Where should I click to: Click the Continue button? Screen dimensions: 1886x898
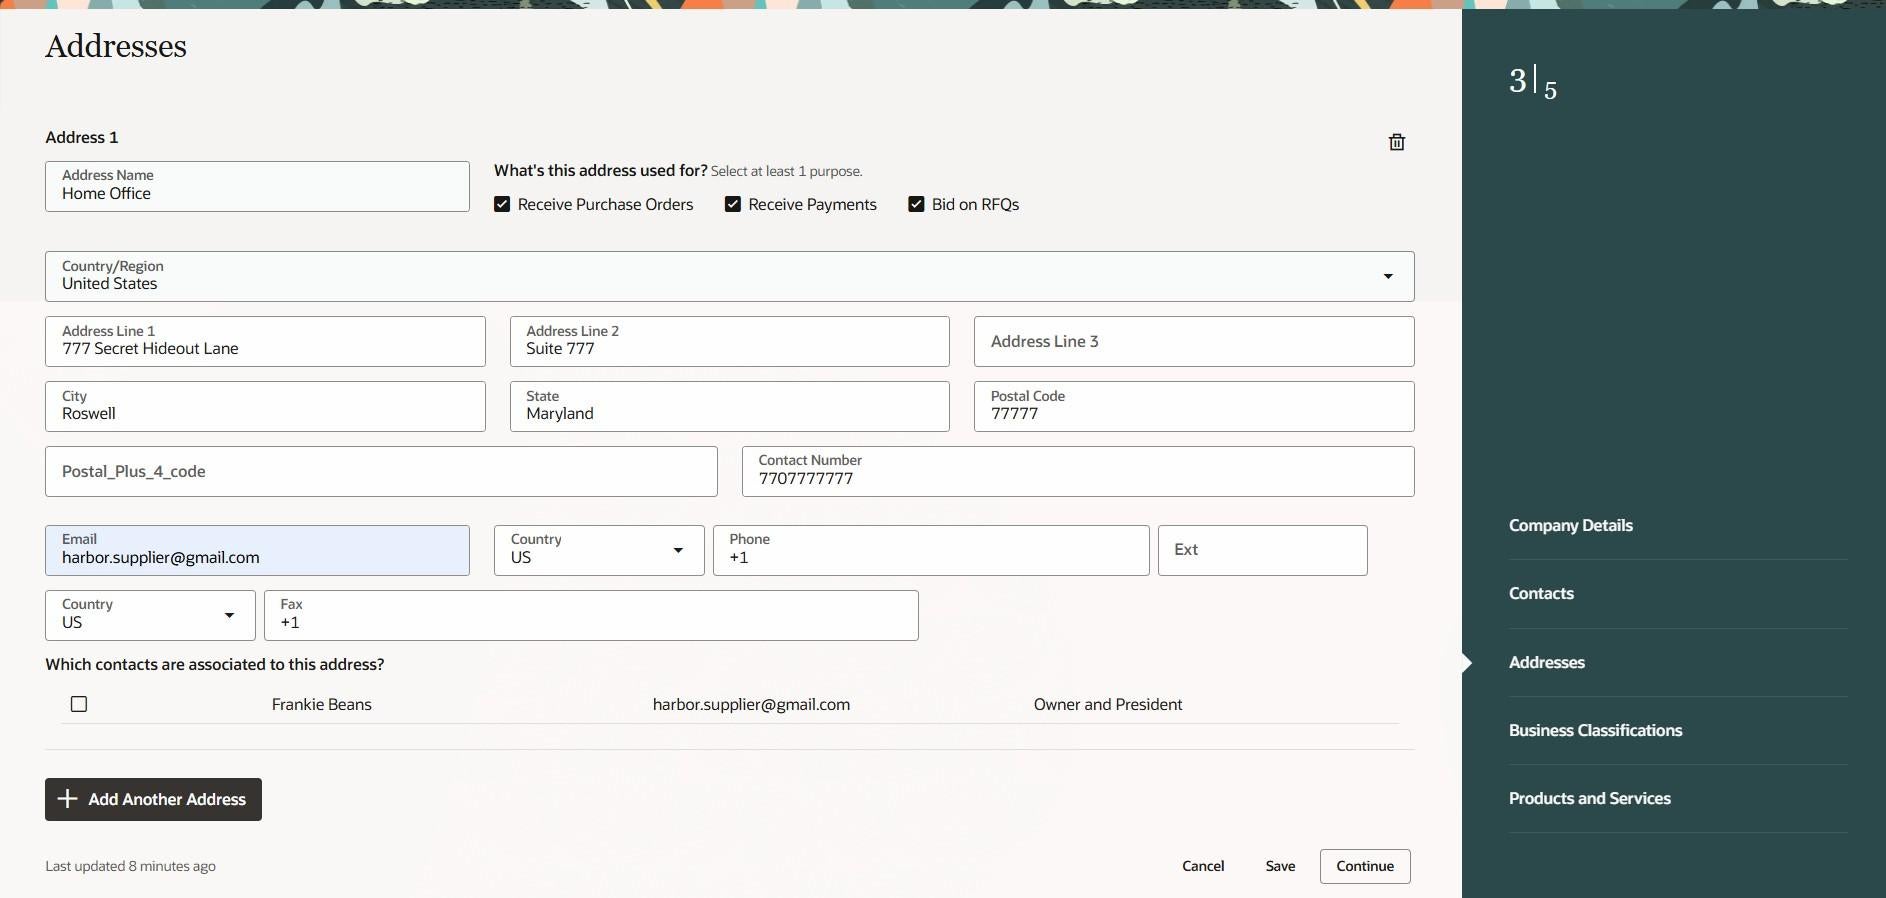[1365, 866]
